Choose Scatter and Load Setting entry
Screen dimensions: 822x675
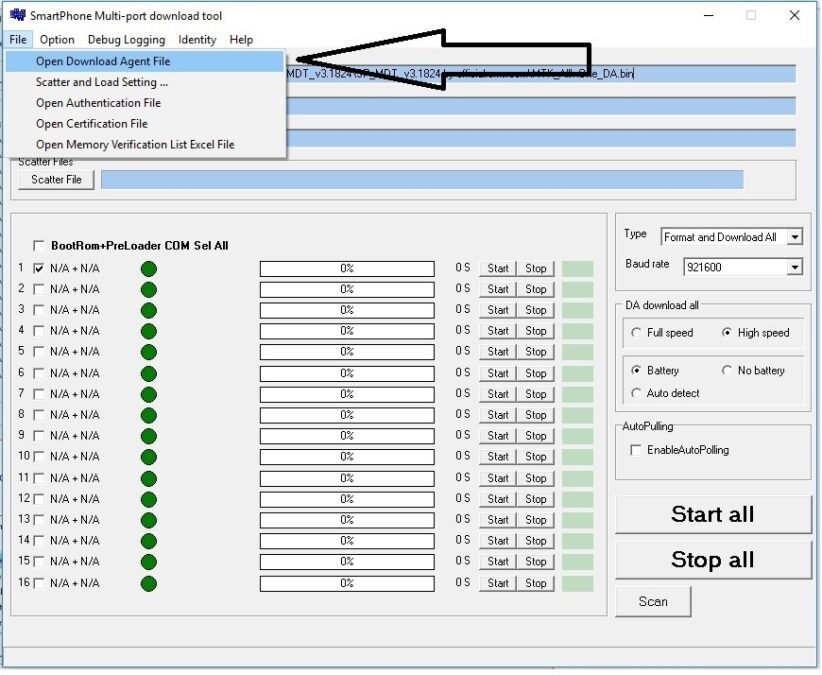[145, 82]
